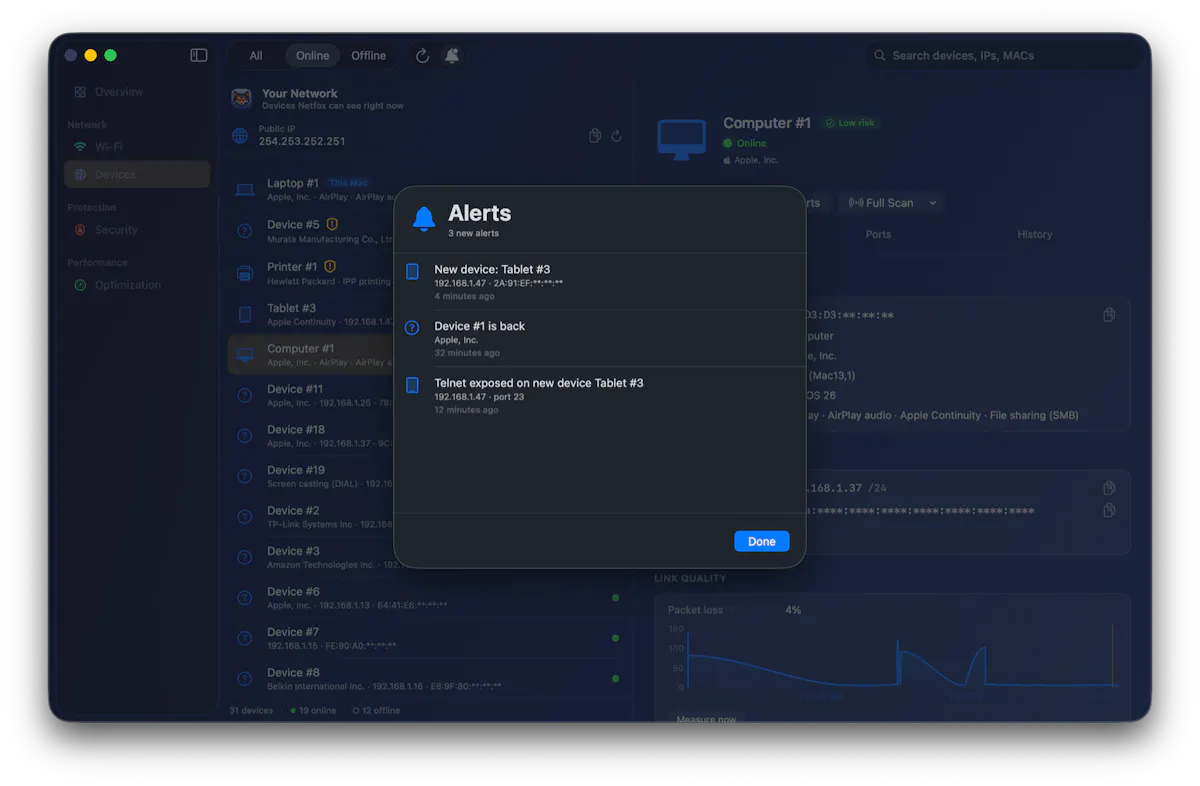Dismiss the Alerts dialog with Done
Image resolution: width=1200 pixels, height=786 pixels.
tap(762, 541)
